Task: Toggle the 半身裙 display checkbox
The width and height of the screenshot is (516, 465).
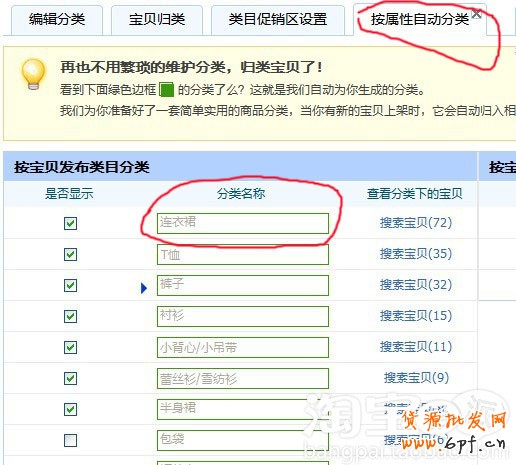Action: (70, 409)
